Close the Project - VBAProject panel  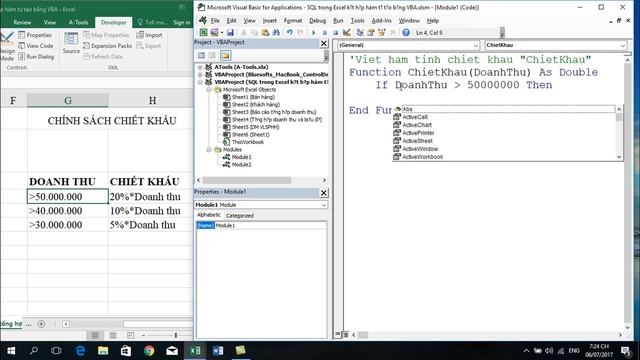pyautogui.click(x=324, y=43)
